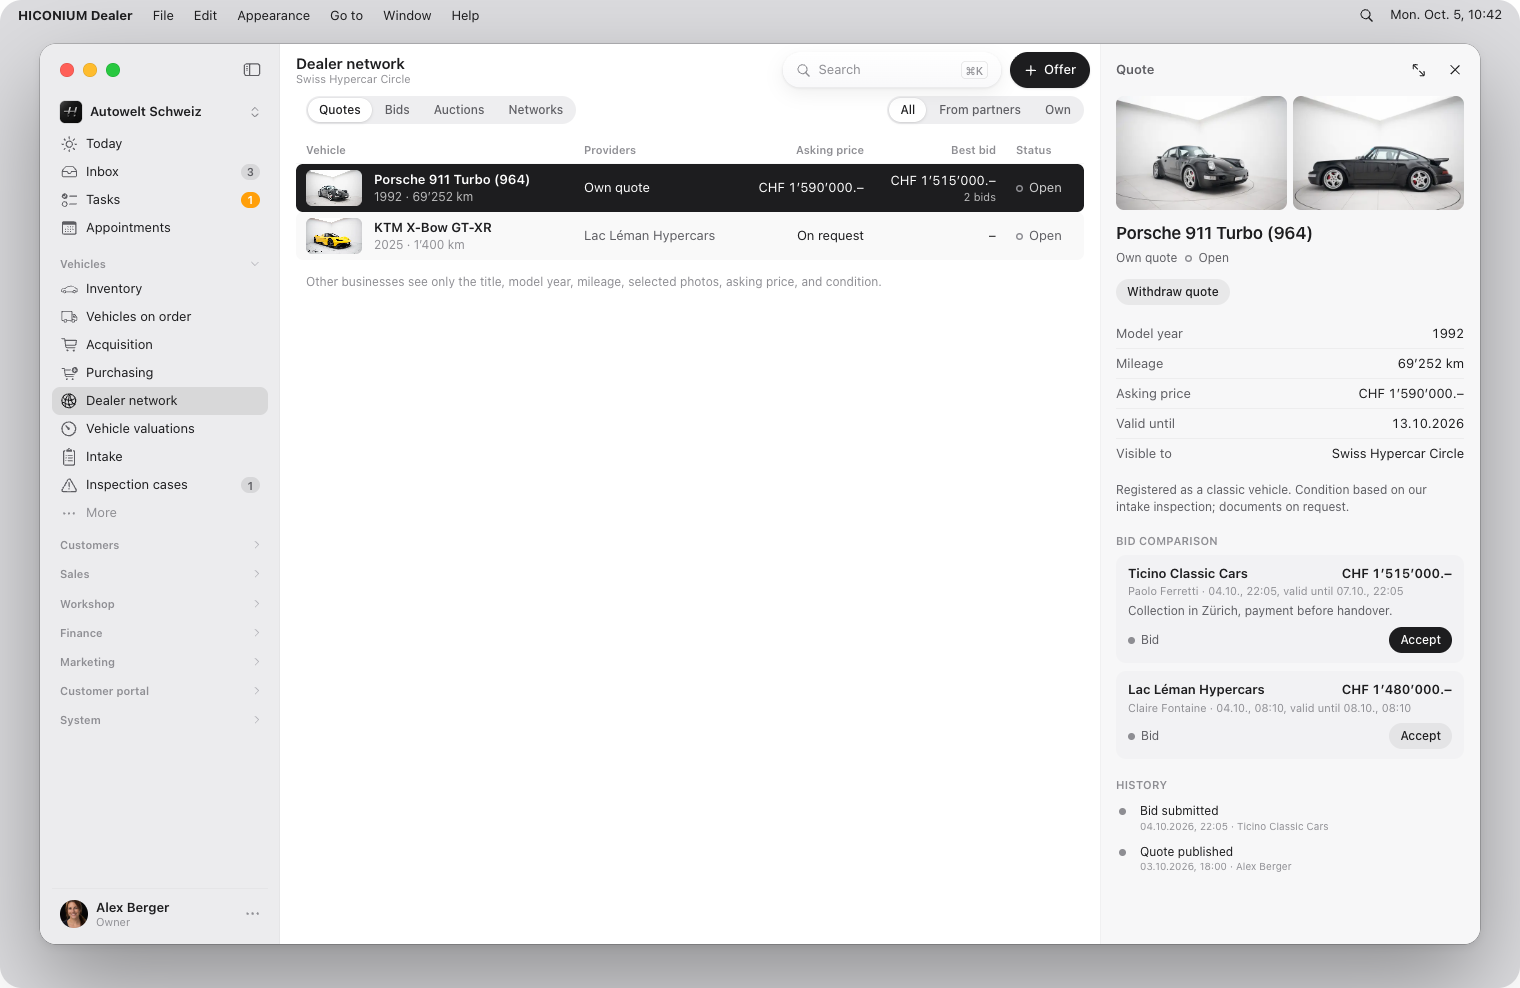Screen dimensions: 1520x988
Task: Expand the Quote panel to full size
Action: click(x=1419, y=70)
